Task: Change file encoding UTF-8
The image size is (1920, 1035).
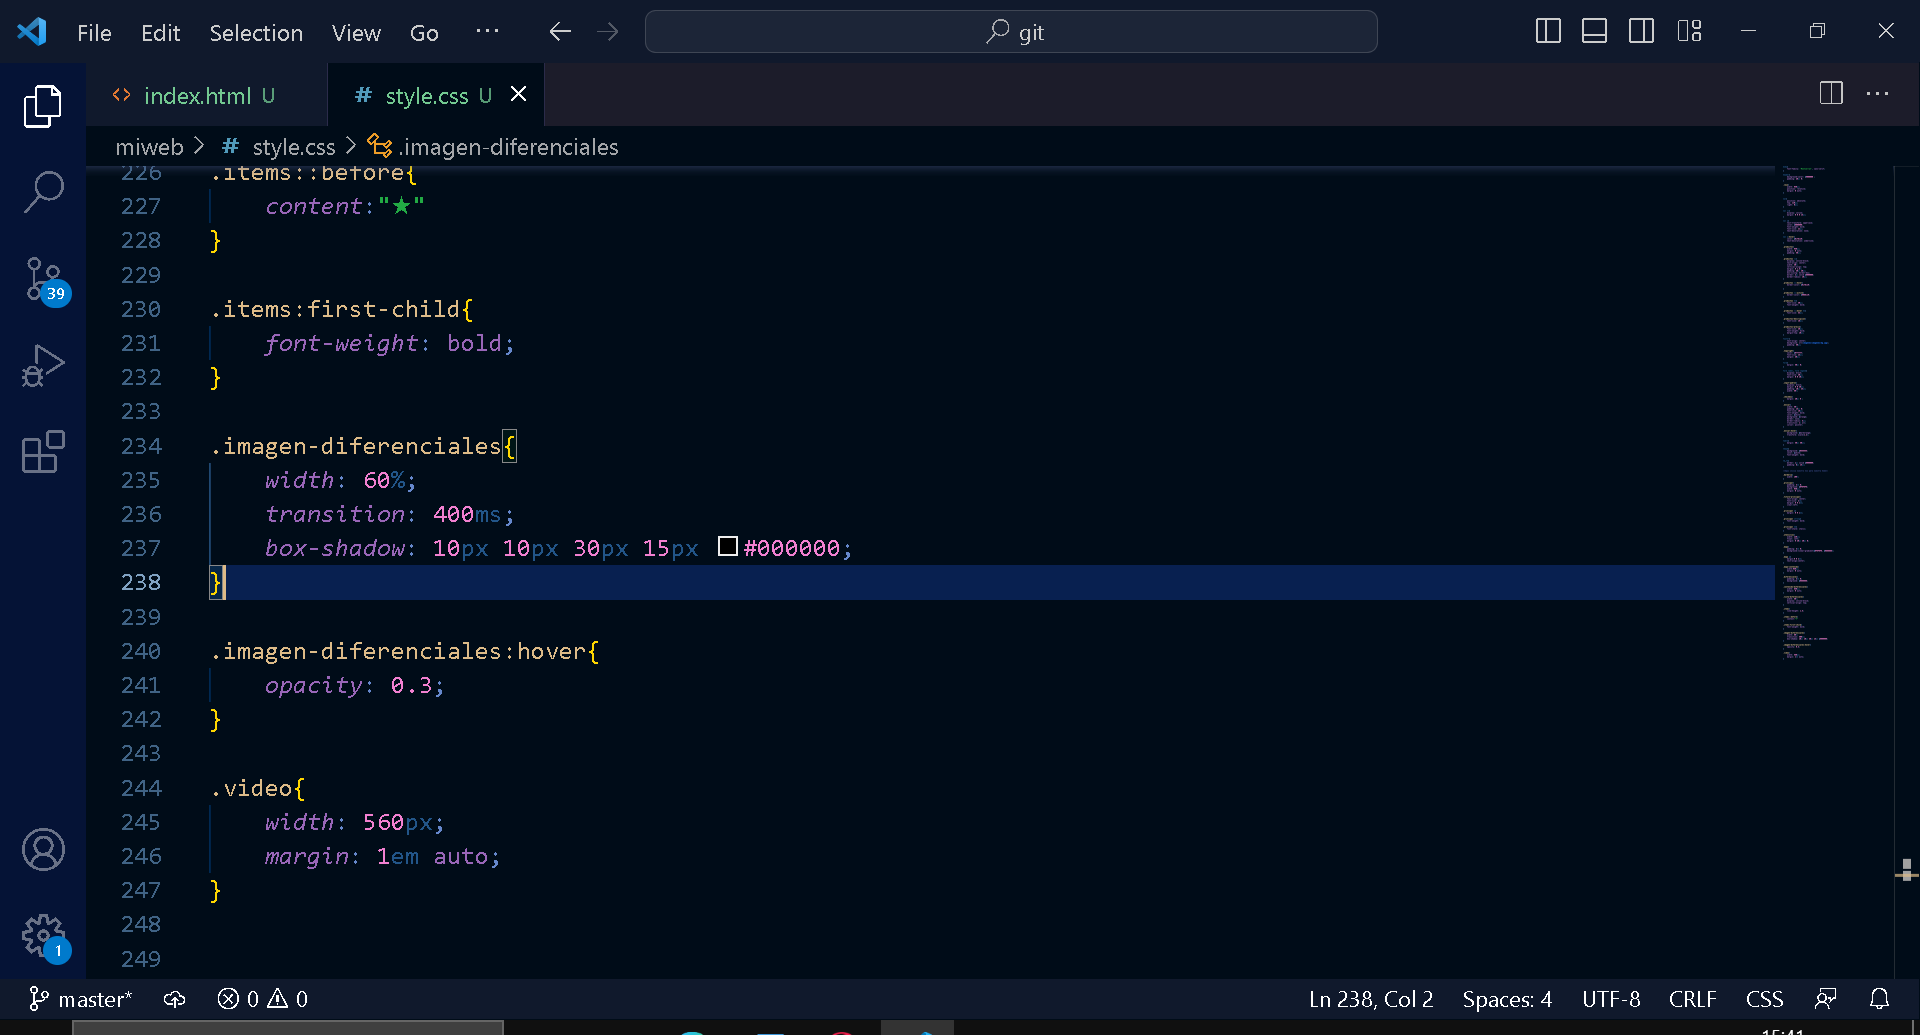Action: 1611,999
